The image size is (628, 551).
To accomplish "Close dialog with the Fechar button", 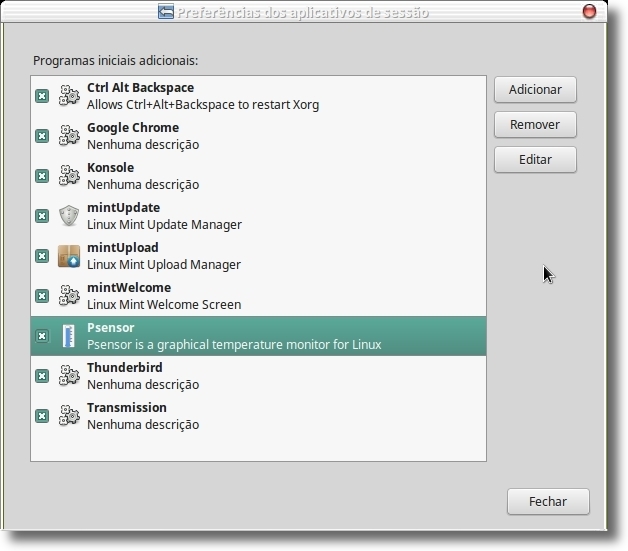I will tap(548, 501).
